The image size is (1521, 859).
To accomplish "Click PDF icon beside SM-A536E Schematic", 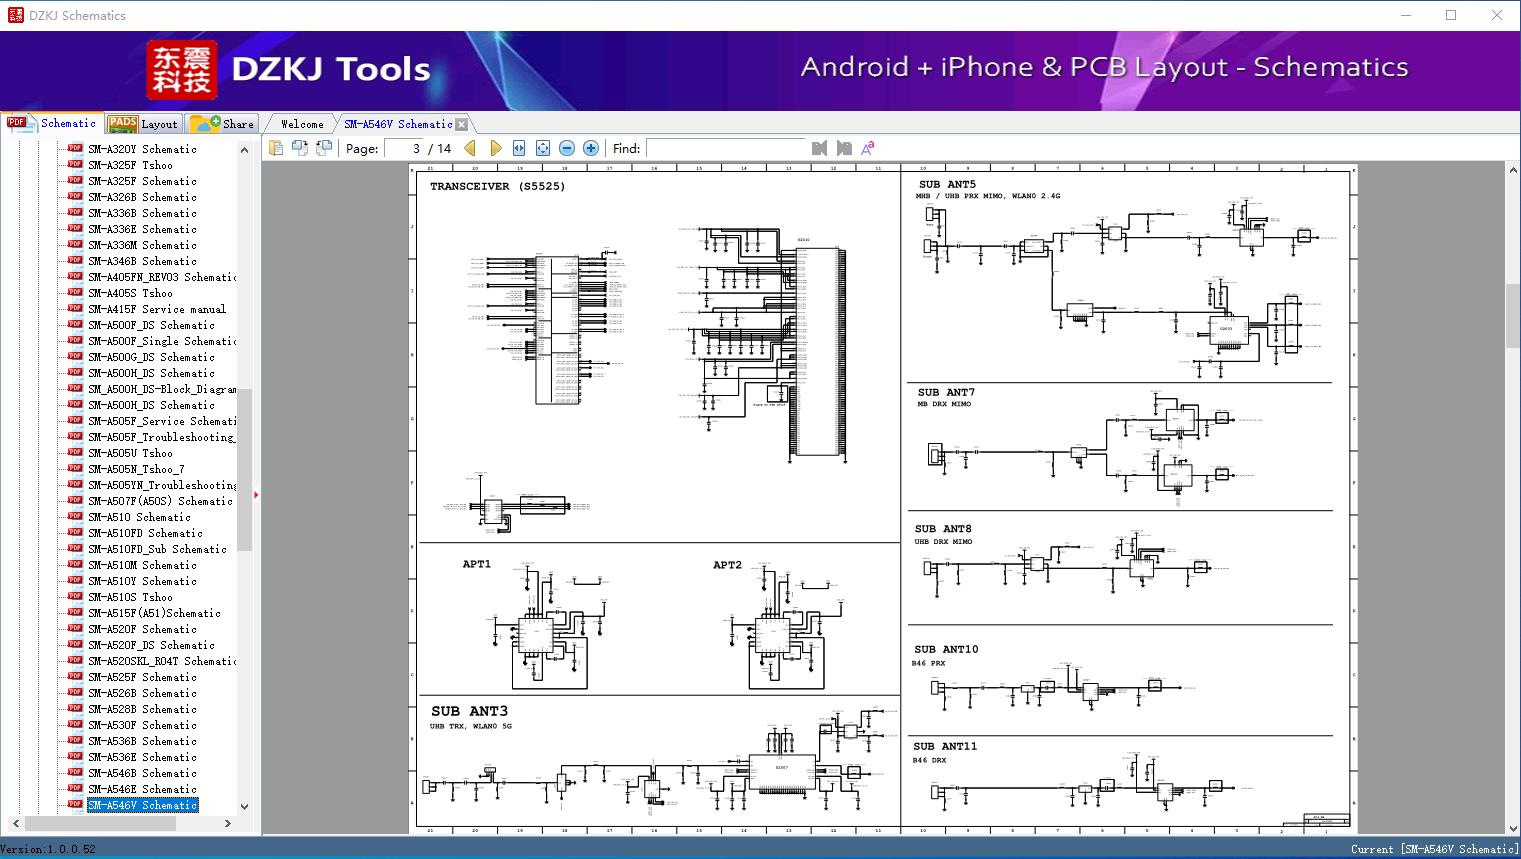I will pyautogui.click(x=75, y=756).
